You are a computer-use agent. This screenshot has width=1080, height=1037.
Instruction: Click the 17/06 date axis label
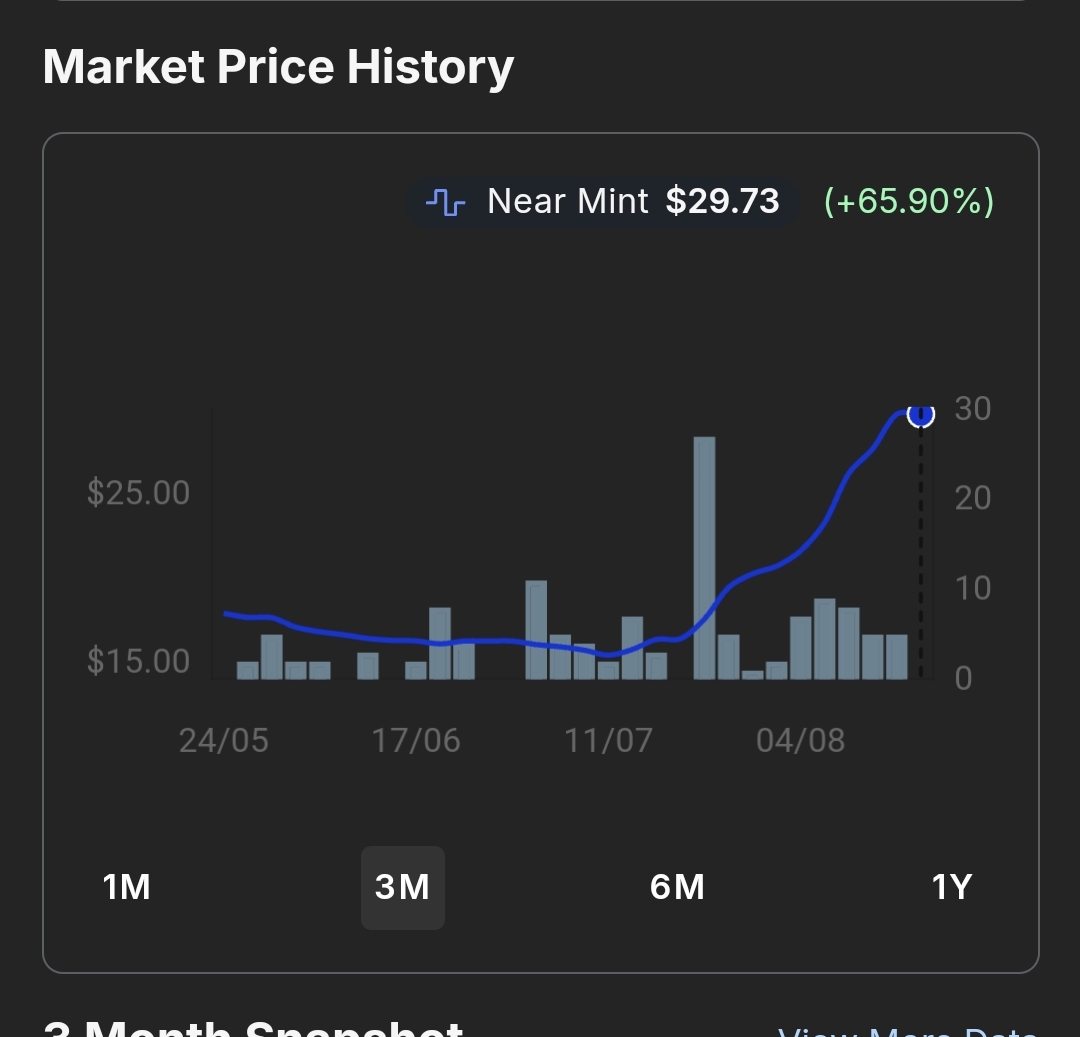click(x=416, y=741)
